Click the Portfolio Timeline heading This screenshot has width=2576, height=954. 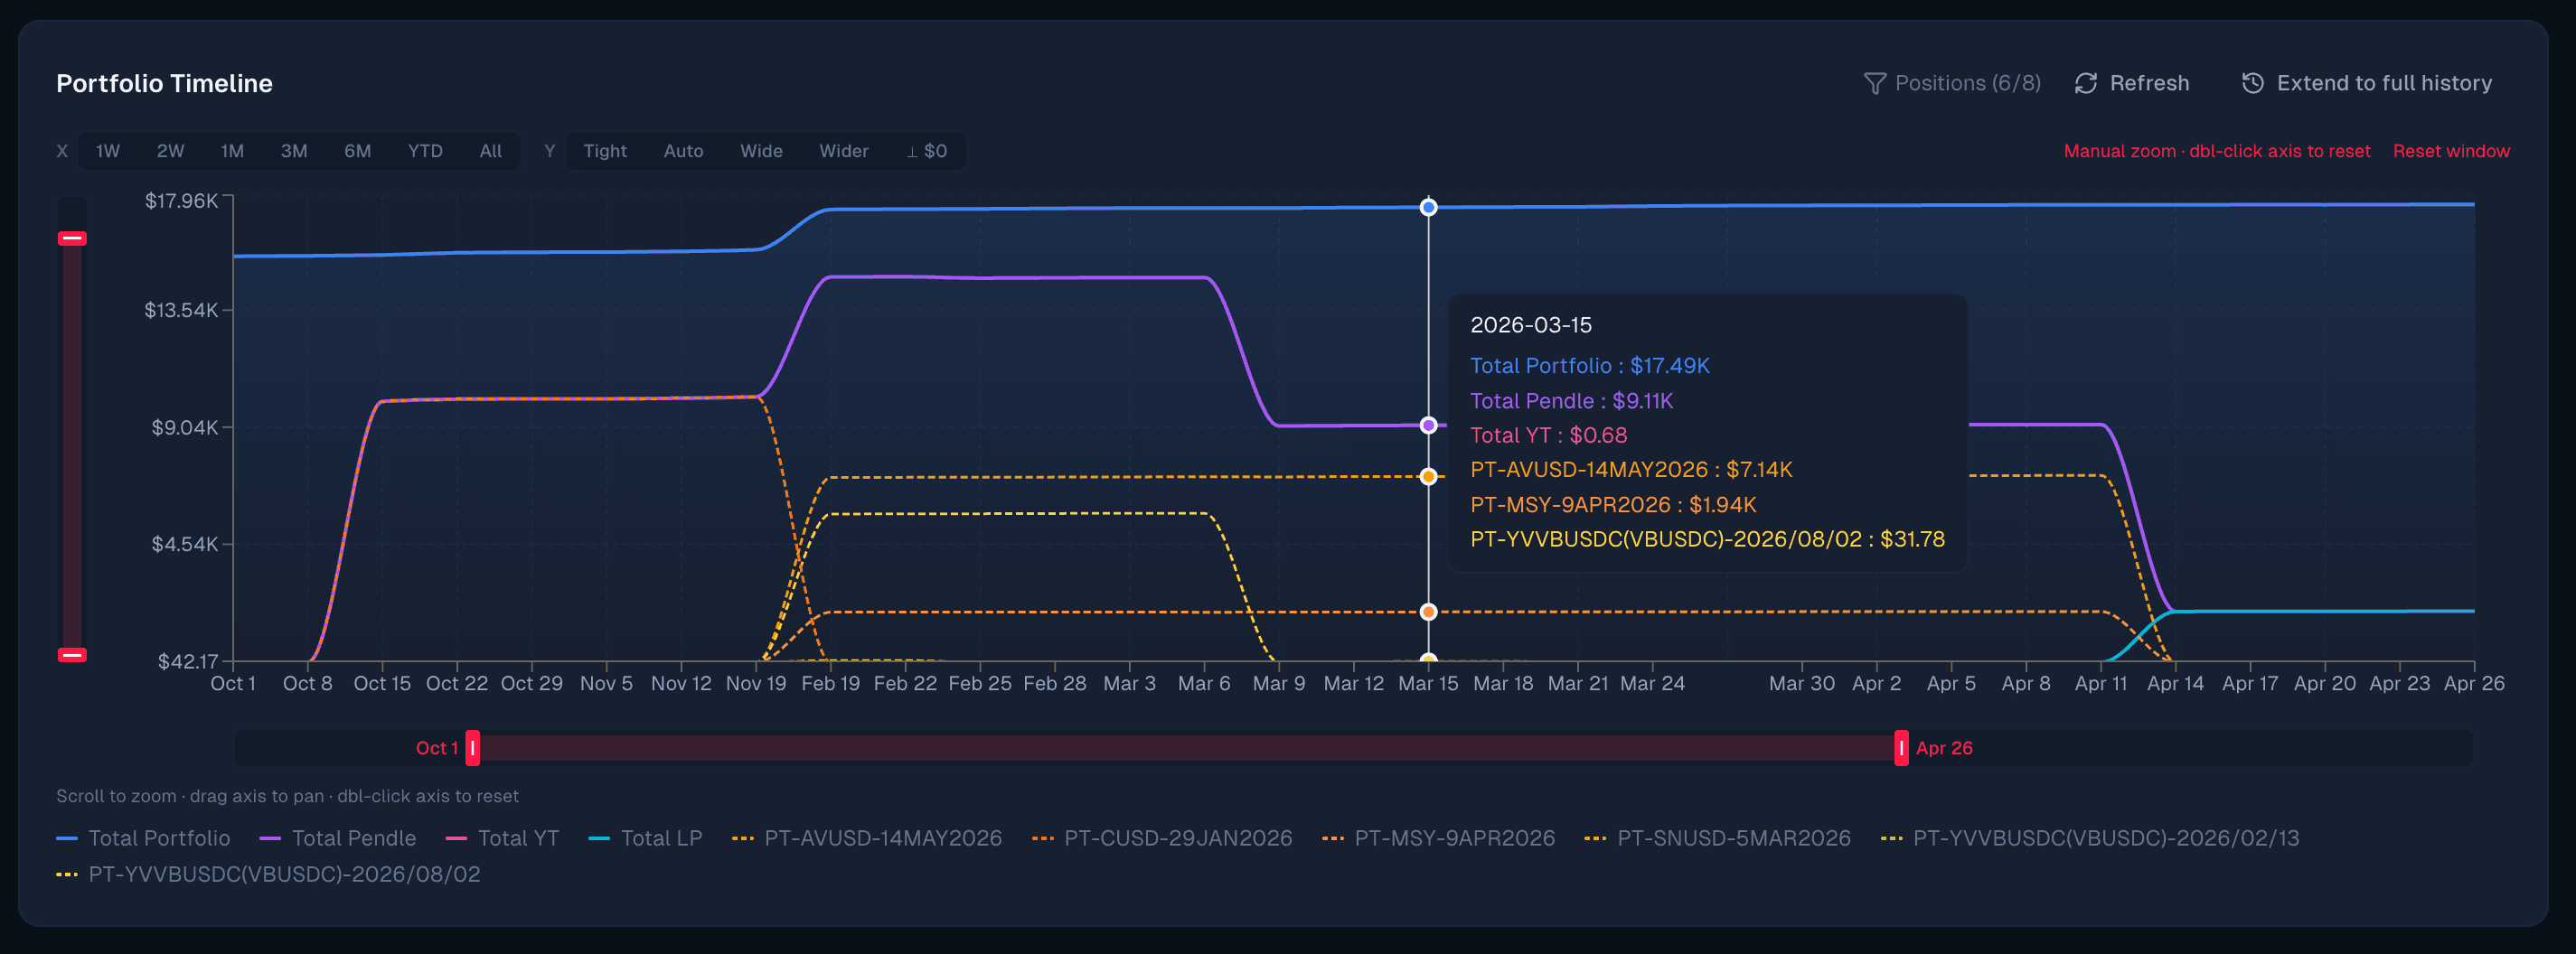(164, 83)
